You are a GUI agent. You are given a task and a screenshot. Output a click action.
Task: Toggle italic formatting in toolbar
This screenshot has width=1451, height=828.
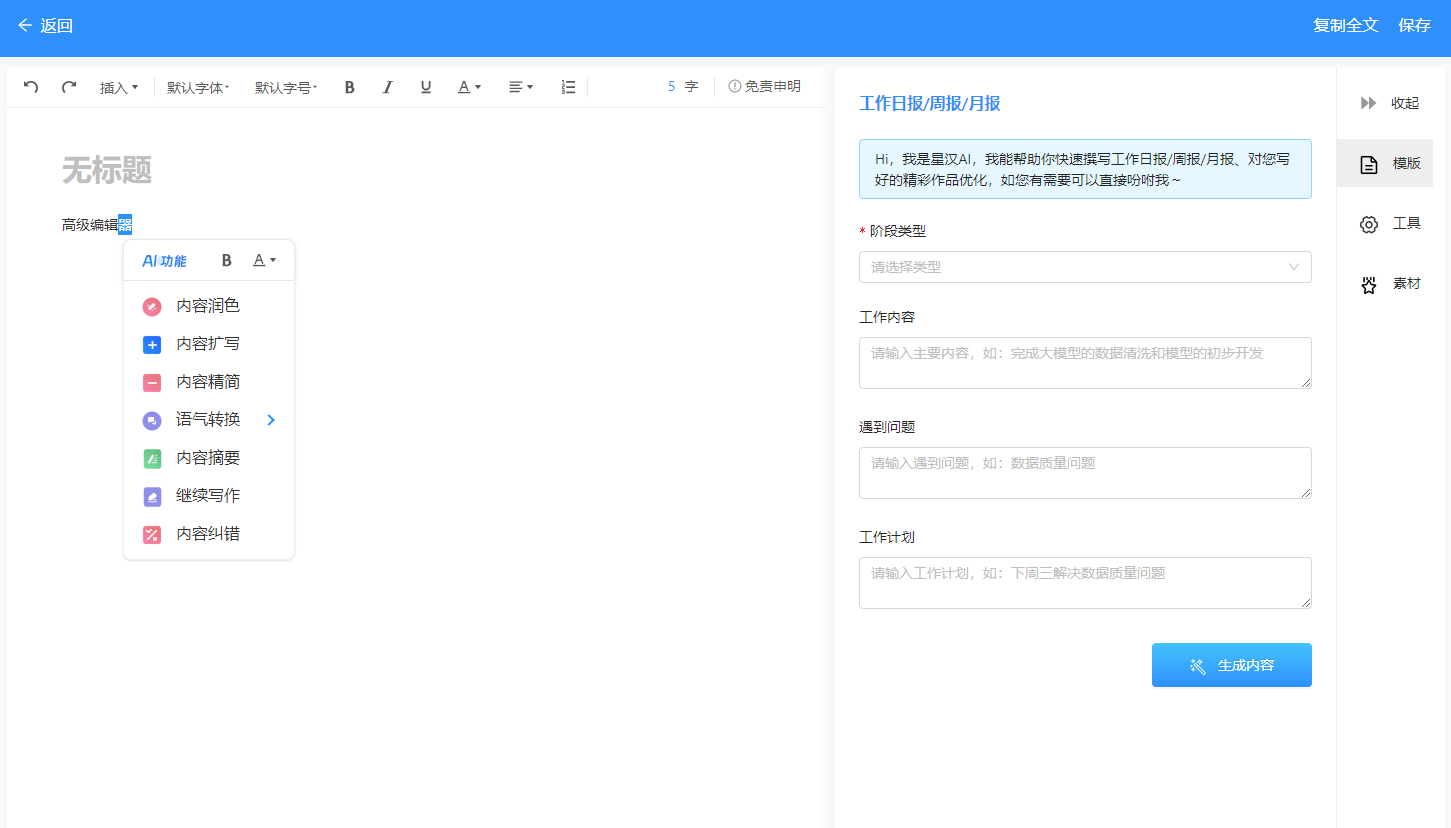388,87
